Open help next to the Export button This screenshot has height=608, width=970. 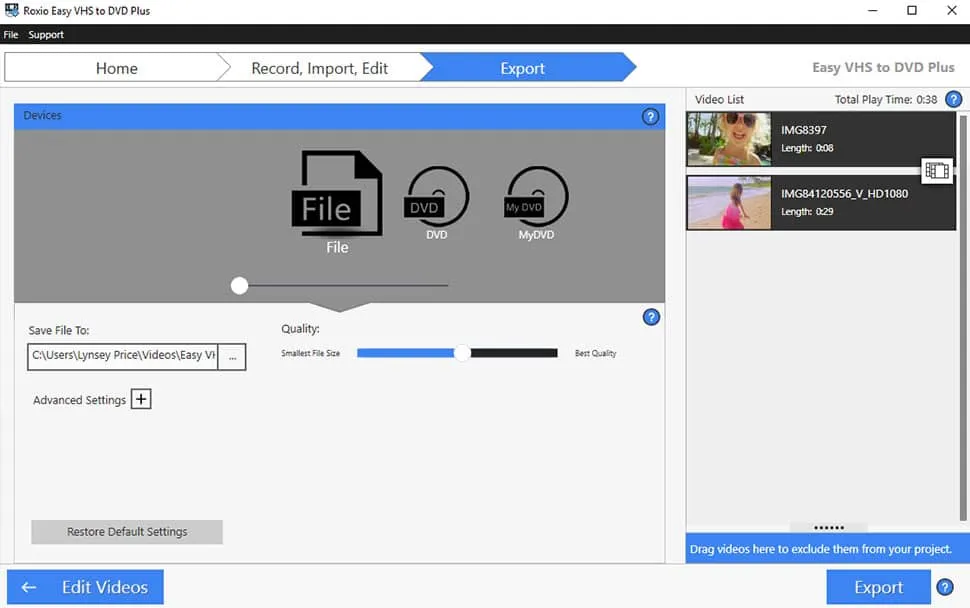click(945, 587)
